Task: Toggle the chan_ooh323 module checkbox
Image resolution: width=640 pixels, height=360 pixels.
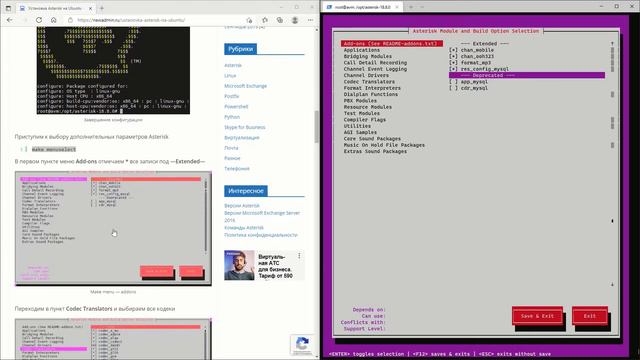Action: click(453, 56)
